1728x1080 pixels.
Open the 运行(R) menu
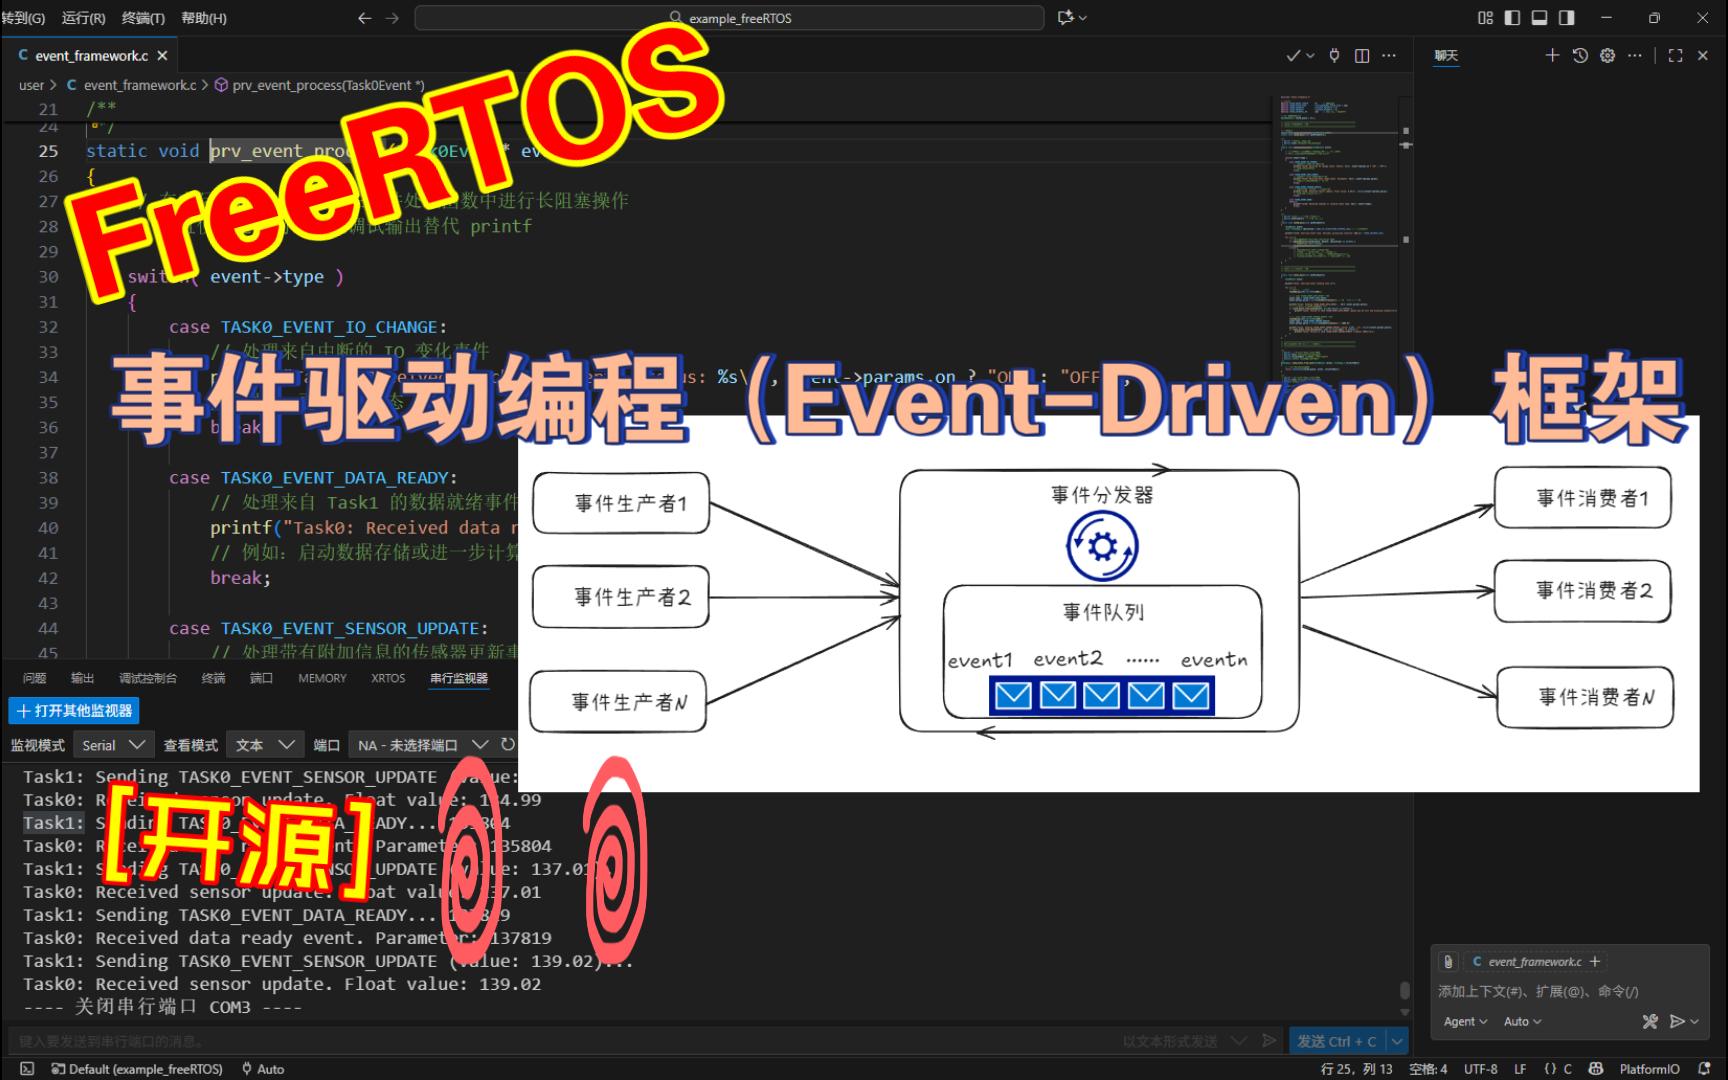pyautogui.click(x=83, y=18)
